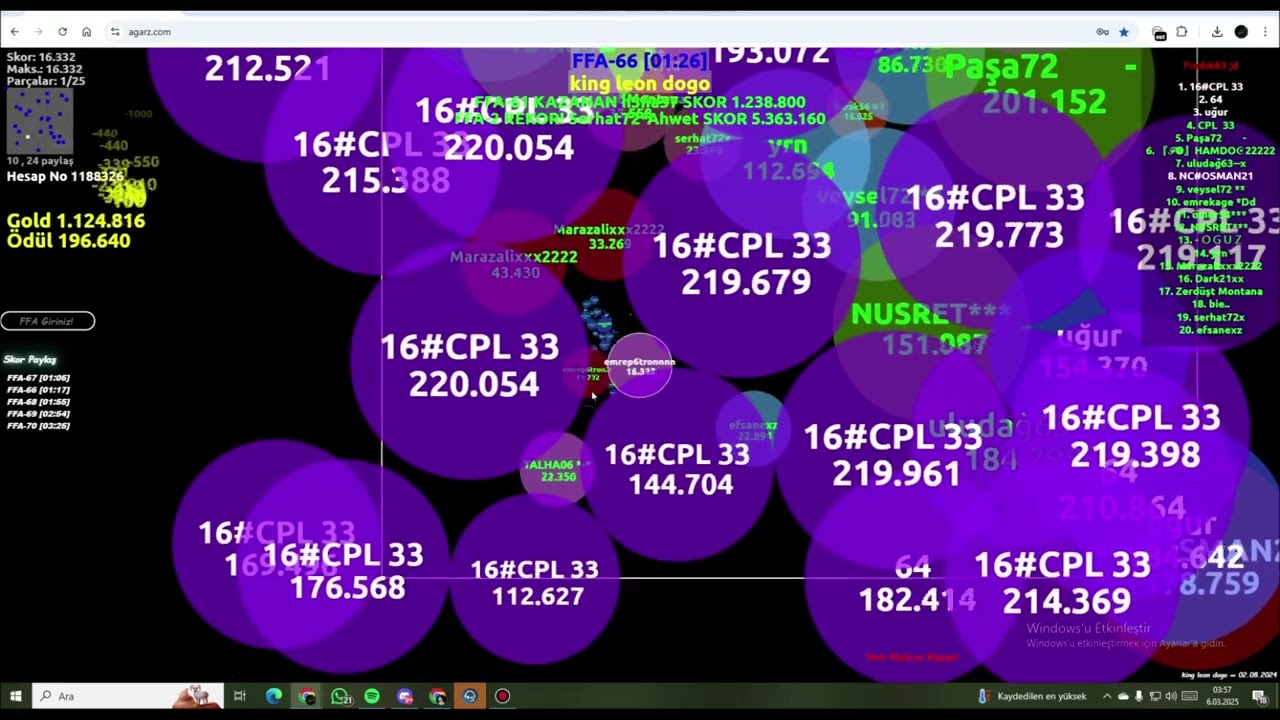Open the browser extensions puzzle icon
This screenshot has width=1280, height=720.
tap(1182, 32)
